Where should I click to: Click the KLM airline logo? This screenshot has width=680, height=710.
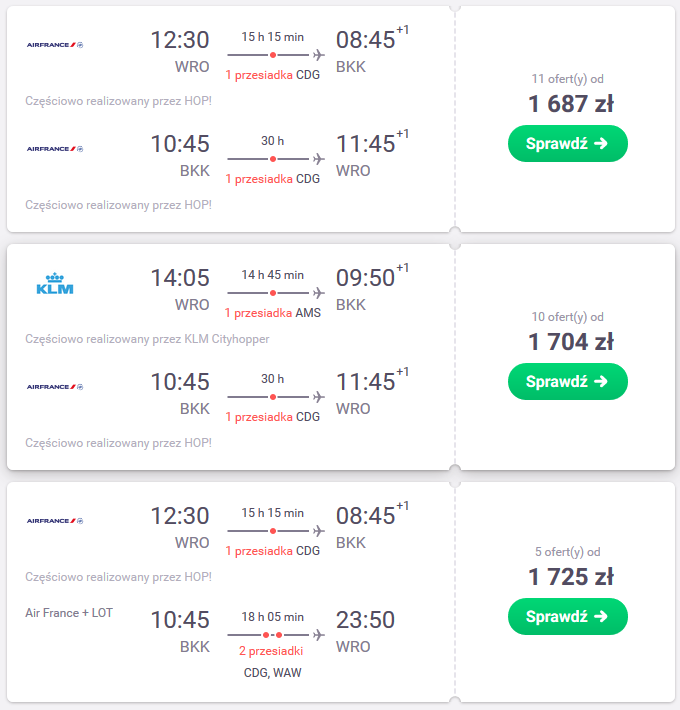coord(55,284)
